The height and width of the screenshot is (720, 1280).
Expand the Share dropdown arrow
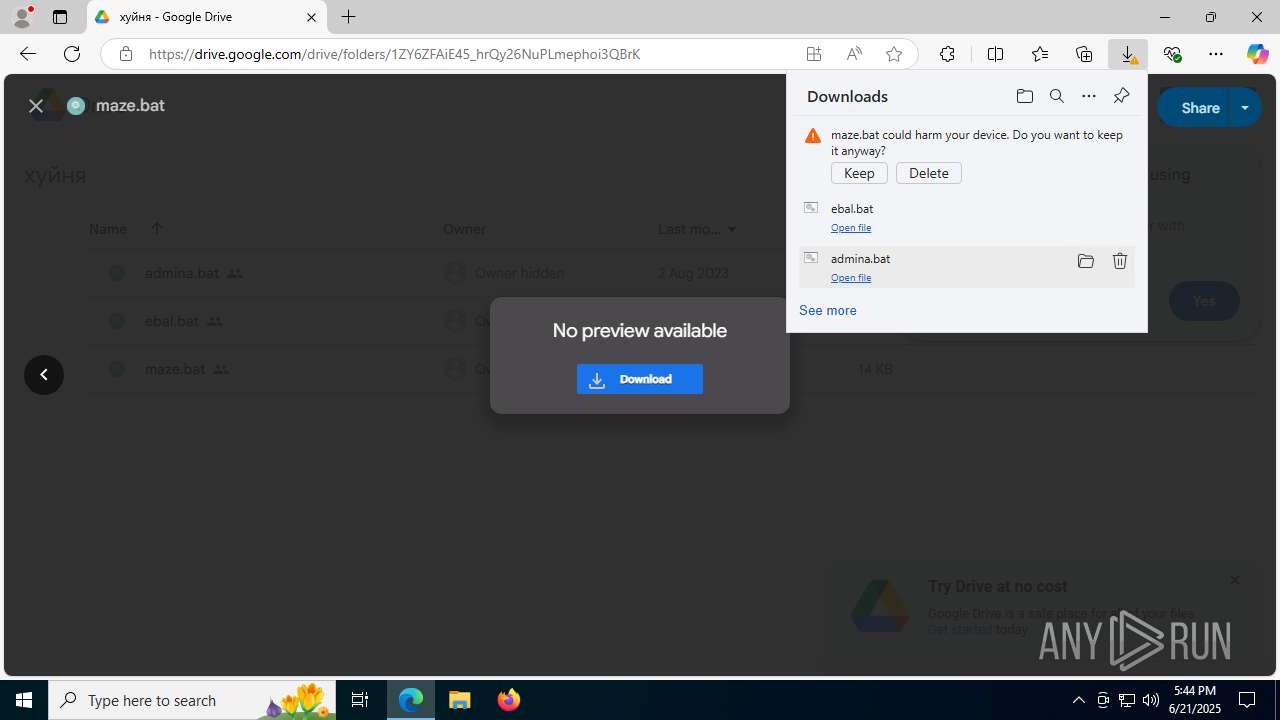point(1245,107)
